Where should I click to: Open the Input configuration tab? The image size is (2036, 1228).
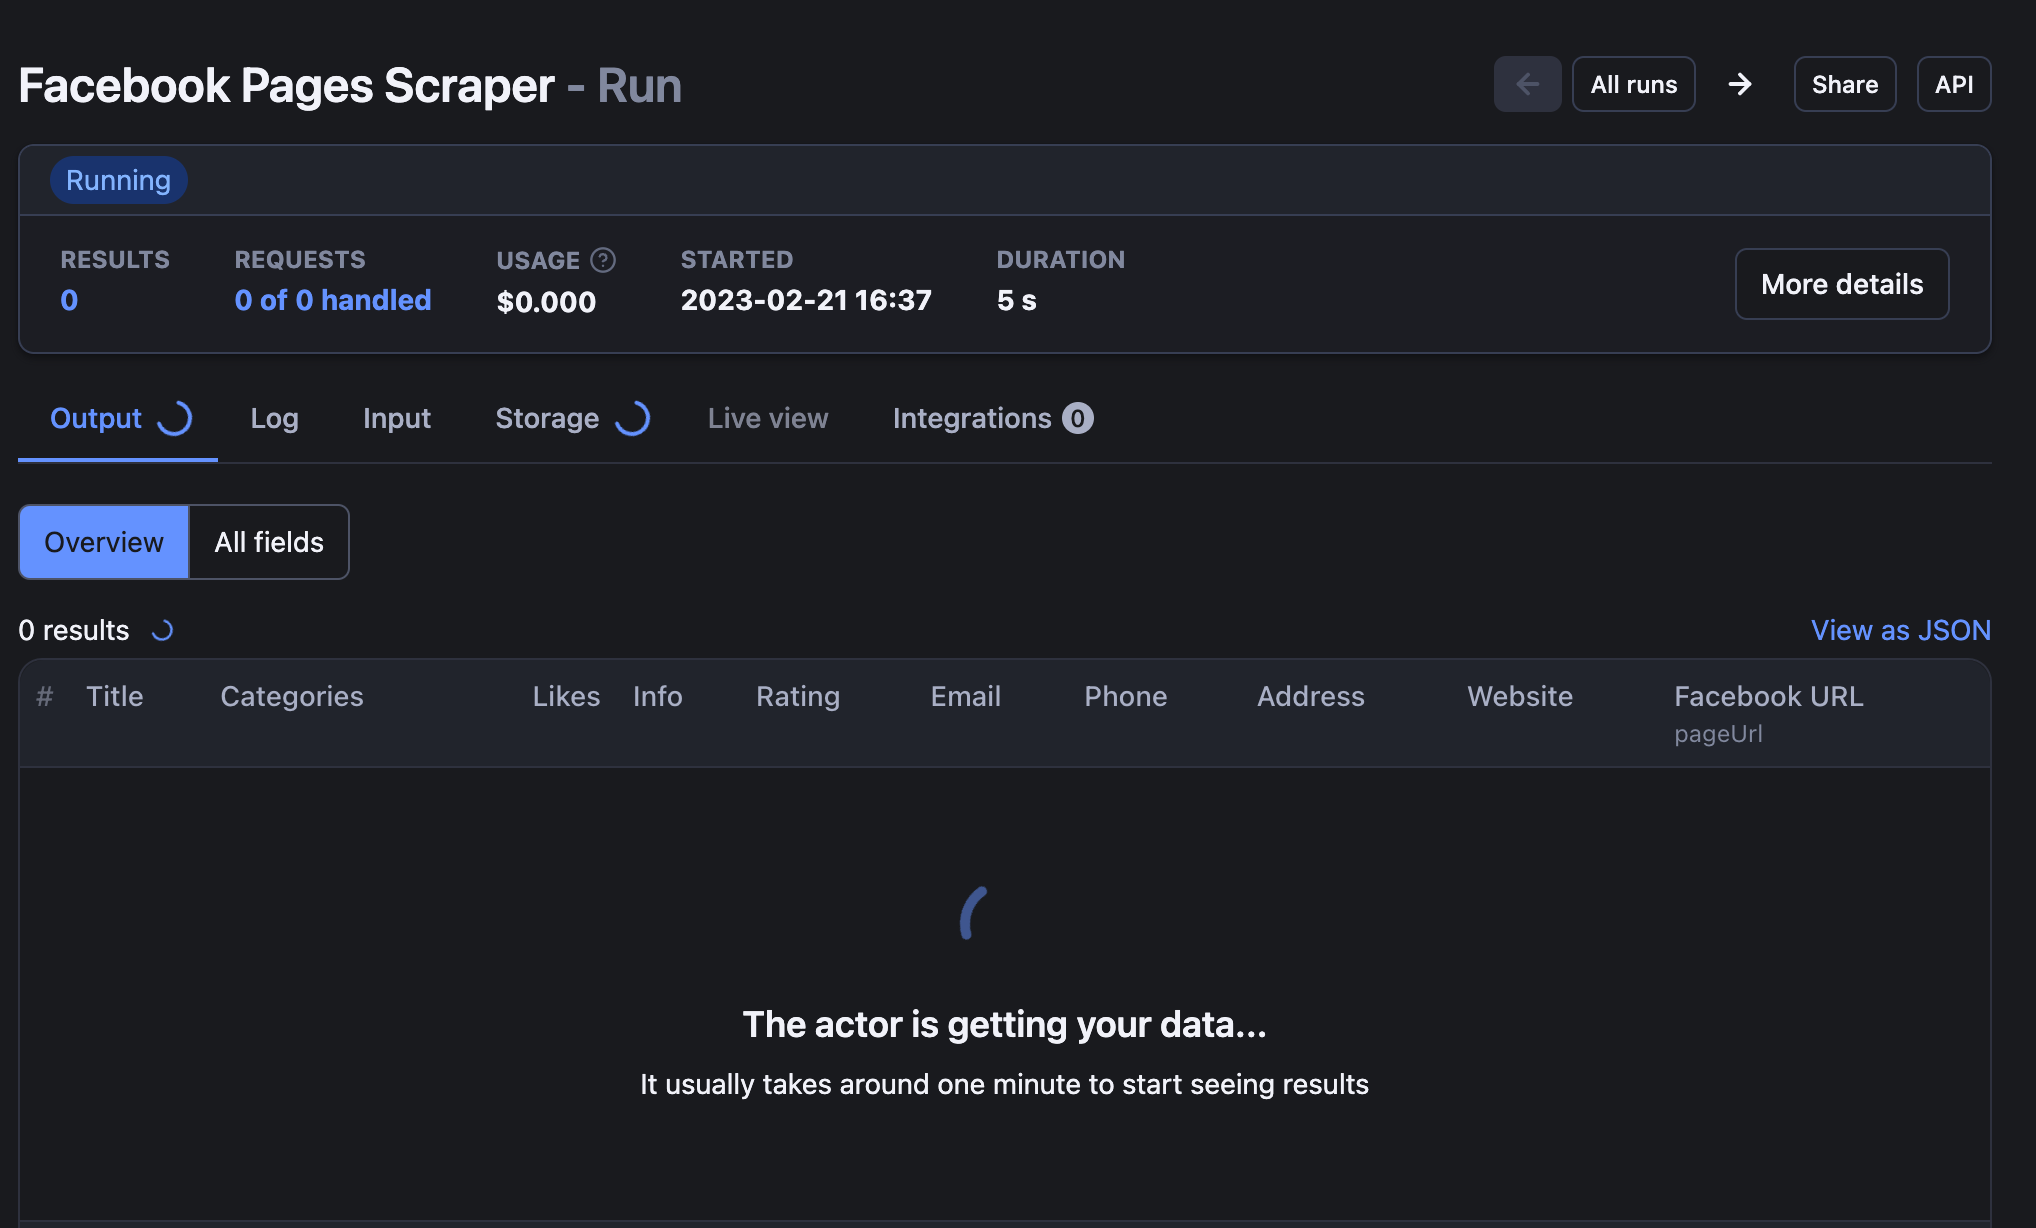tap(397, 418)
